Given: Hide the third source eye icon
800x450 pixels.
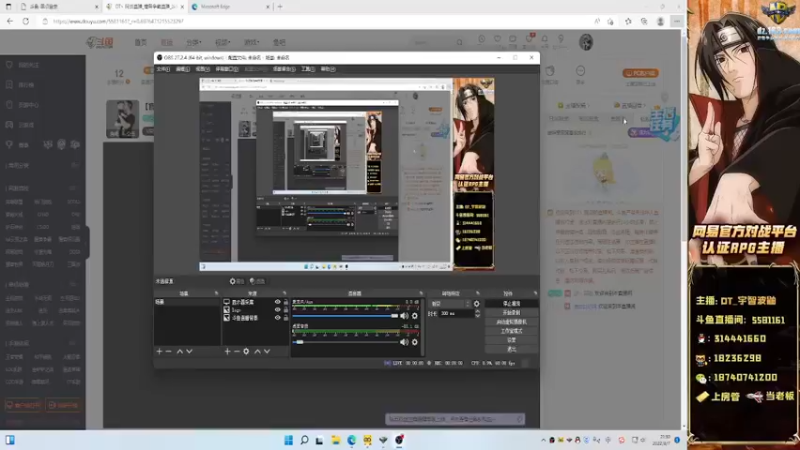Looking at the screenshot, I should tap(278, 317).
